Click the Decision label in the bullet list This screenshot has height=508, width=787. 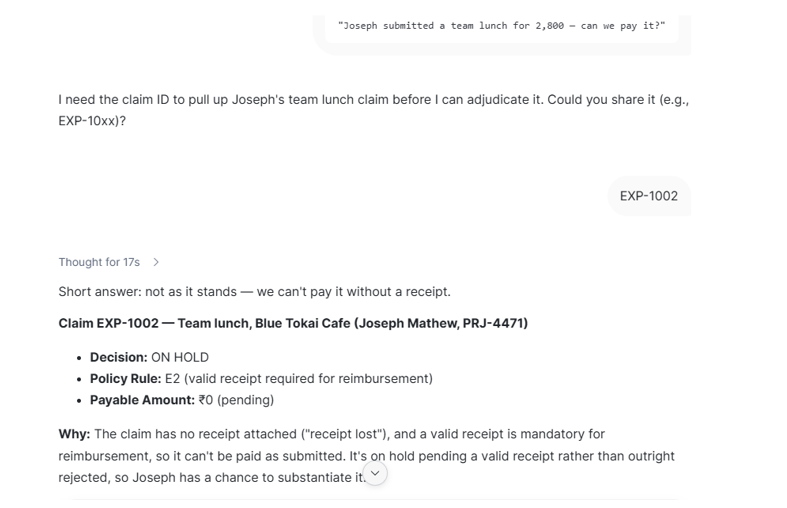118,357
